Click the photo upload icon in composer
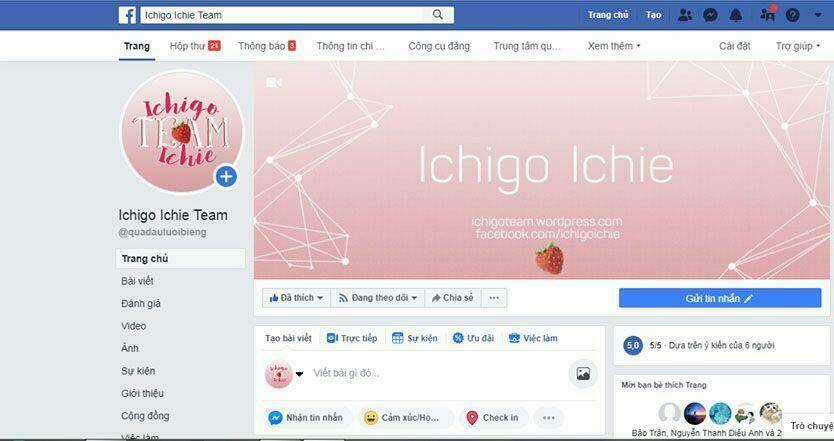 point(583,373)
